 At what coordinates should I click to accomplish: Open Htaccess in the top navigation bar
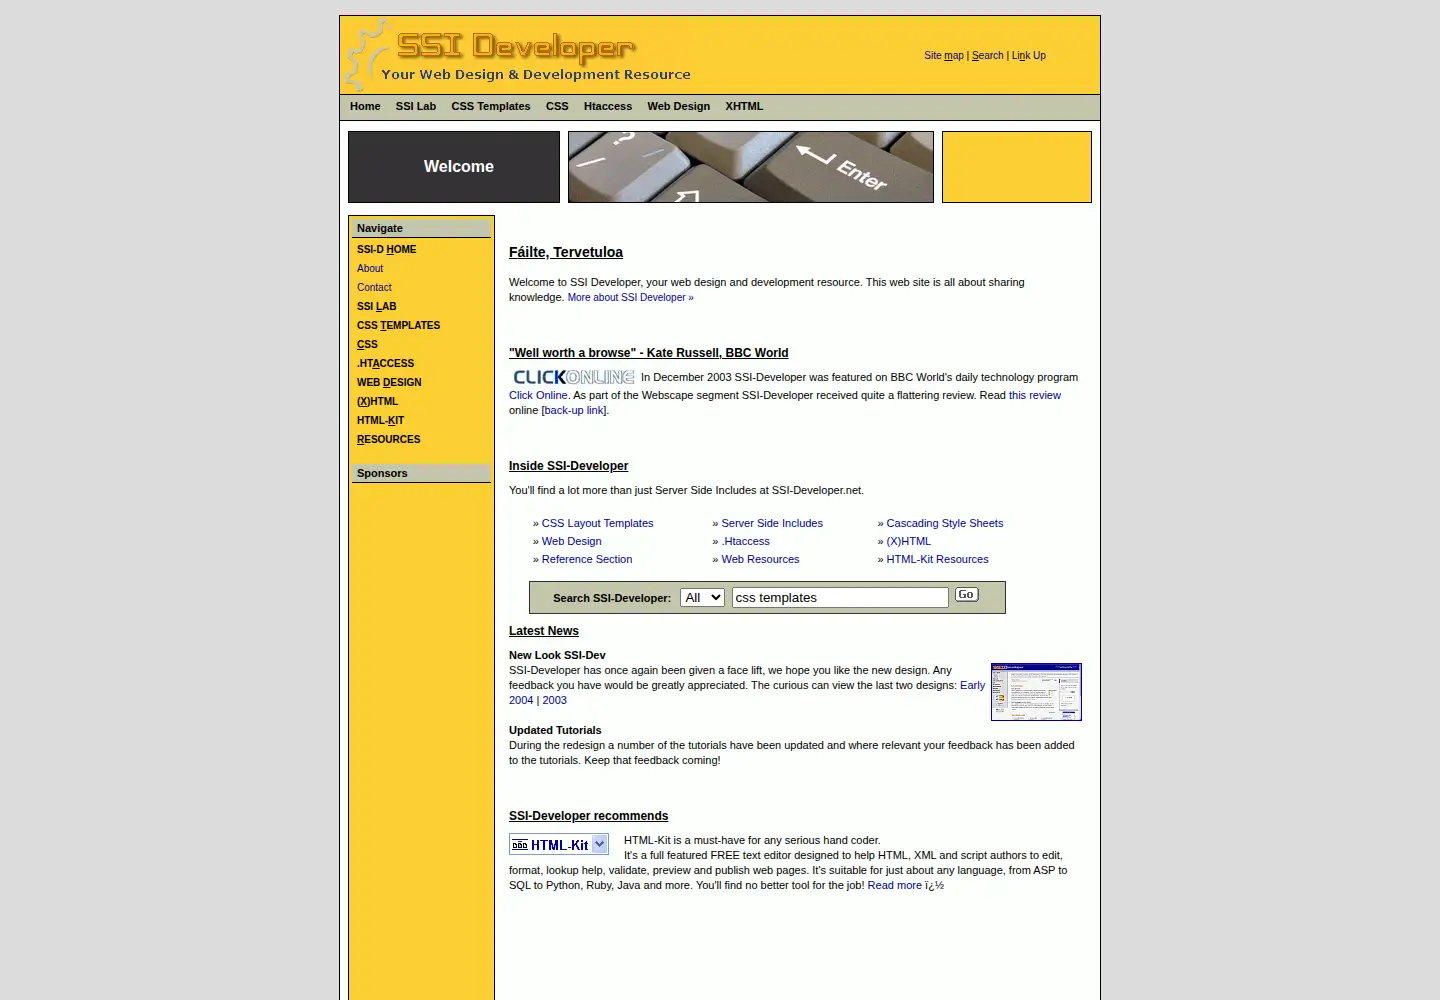click(x=608, y=106)
